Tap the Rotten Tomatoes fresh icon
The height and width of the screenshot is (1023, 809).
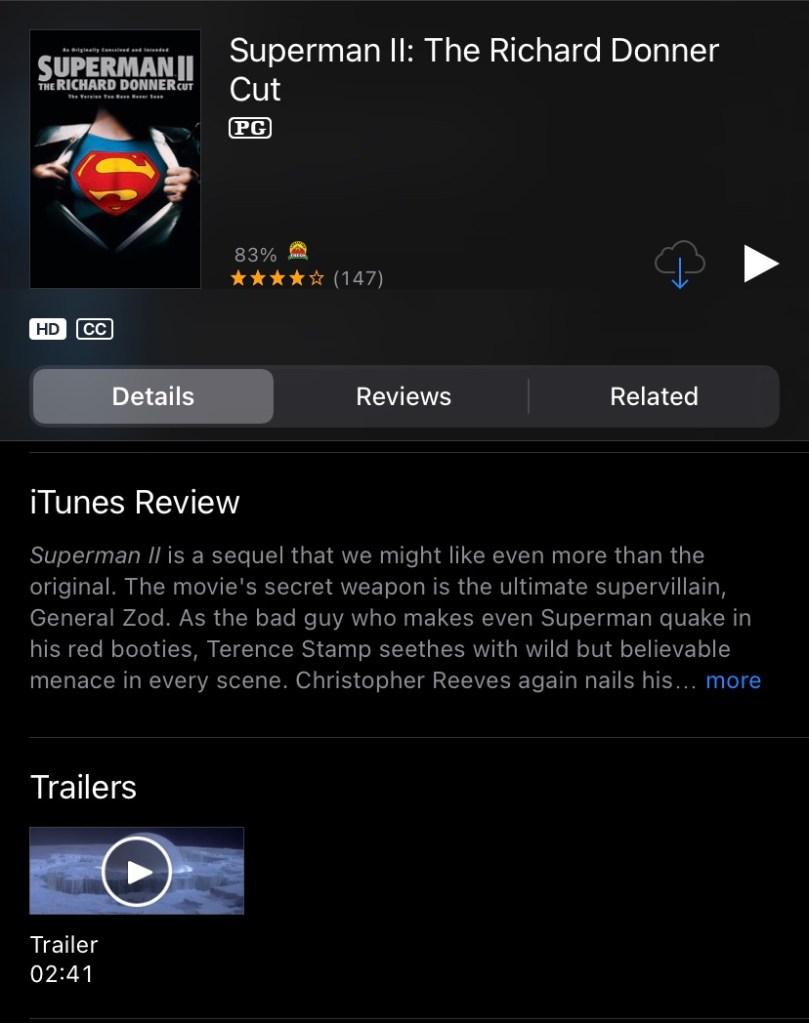pyautogui.click(x=298, y=251)
